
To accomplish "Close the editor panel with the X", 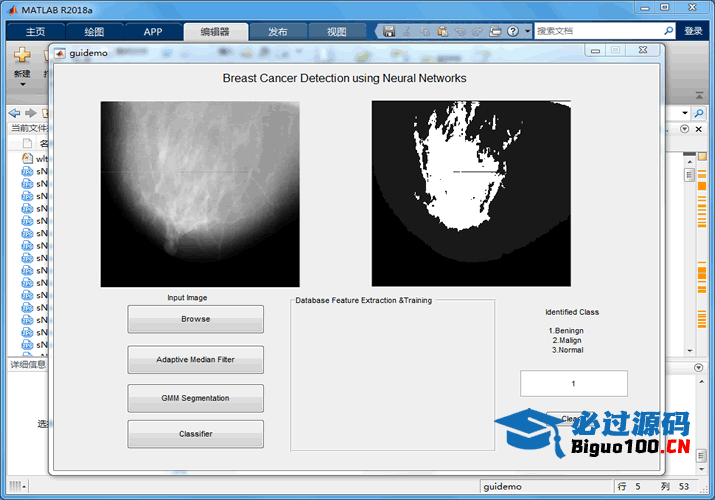I will pyautogui.click(x=698, y=129).
